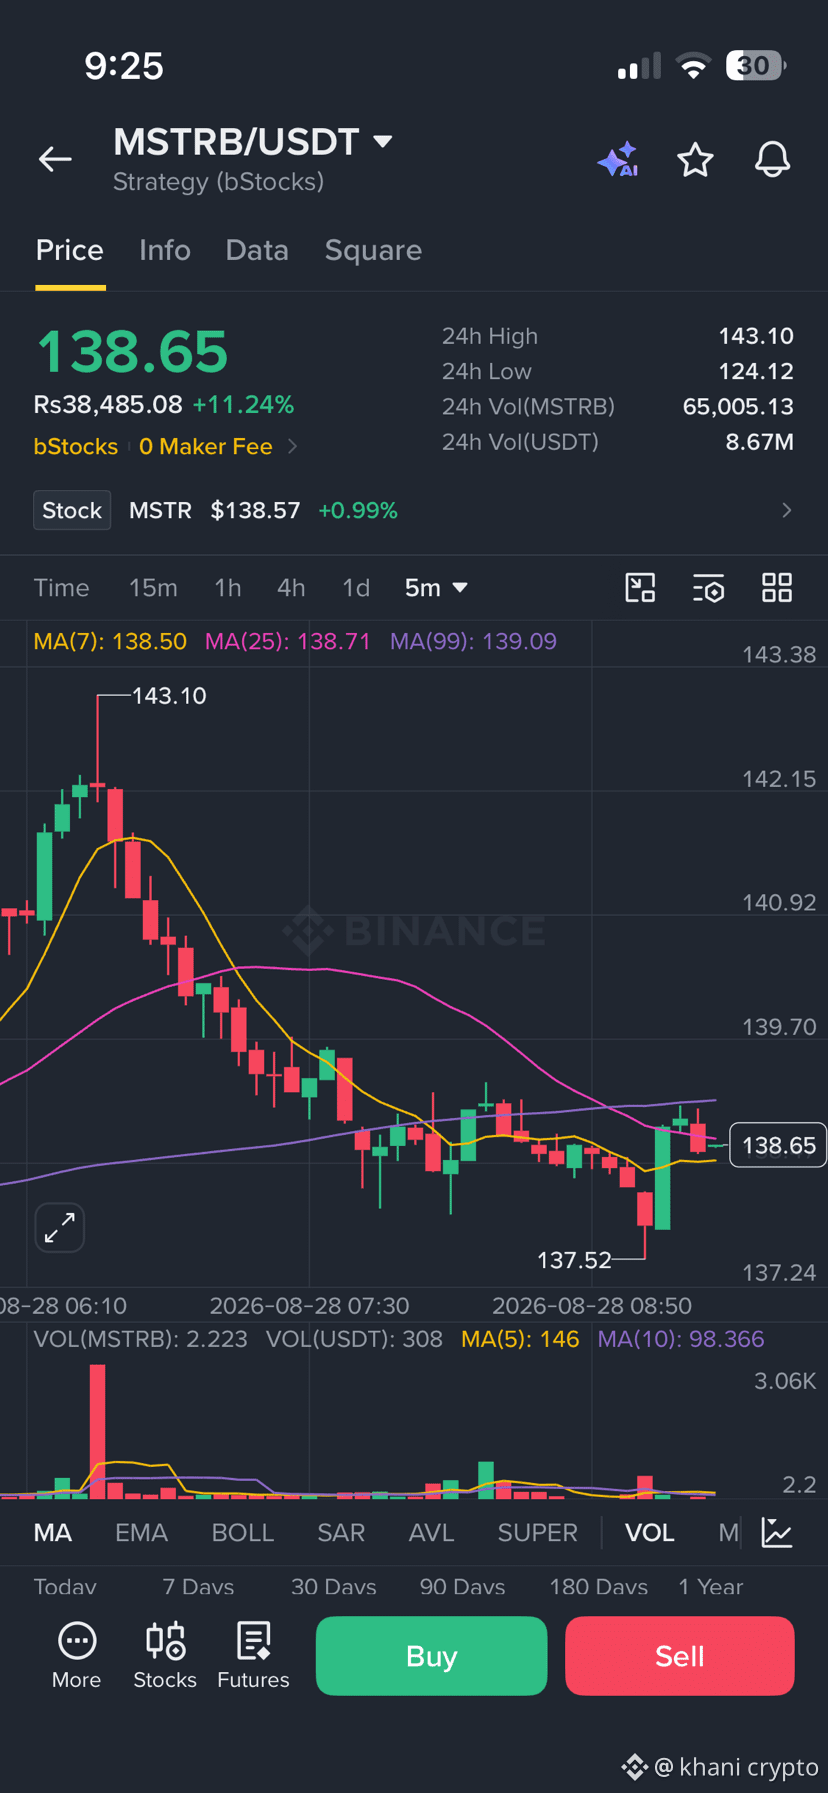The image size is (828, 1793).
Task: Open chart settings icon with gear
Action: 708,588
